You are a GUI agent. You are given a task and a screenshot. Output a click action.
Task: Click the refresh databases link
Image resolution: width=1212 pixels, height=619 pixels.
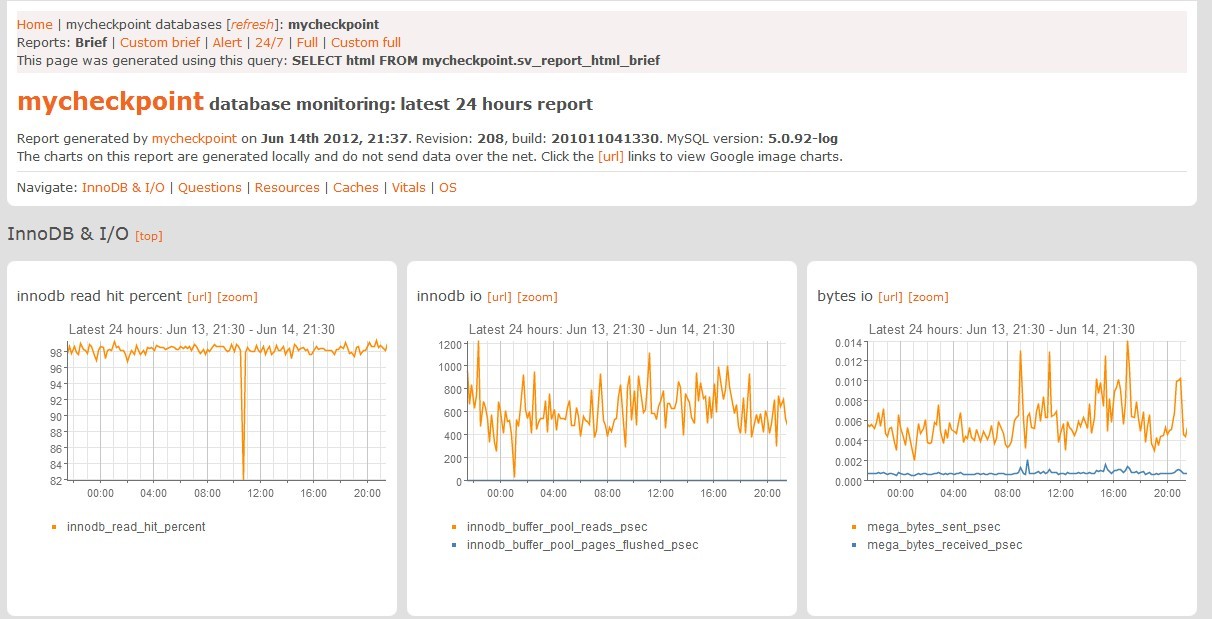pos(252,24)
